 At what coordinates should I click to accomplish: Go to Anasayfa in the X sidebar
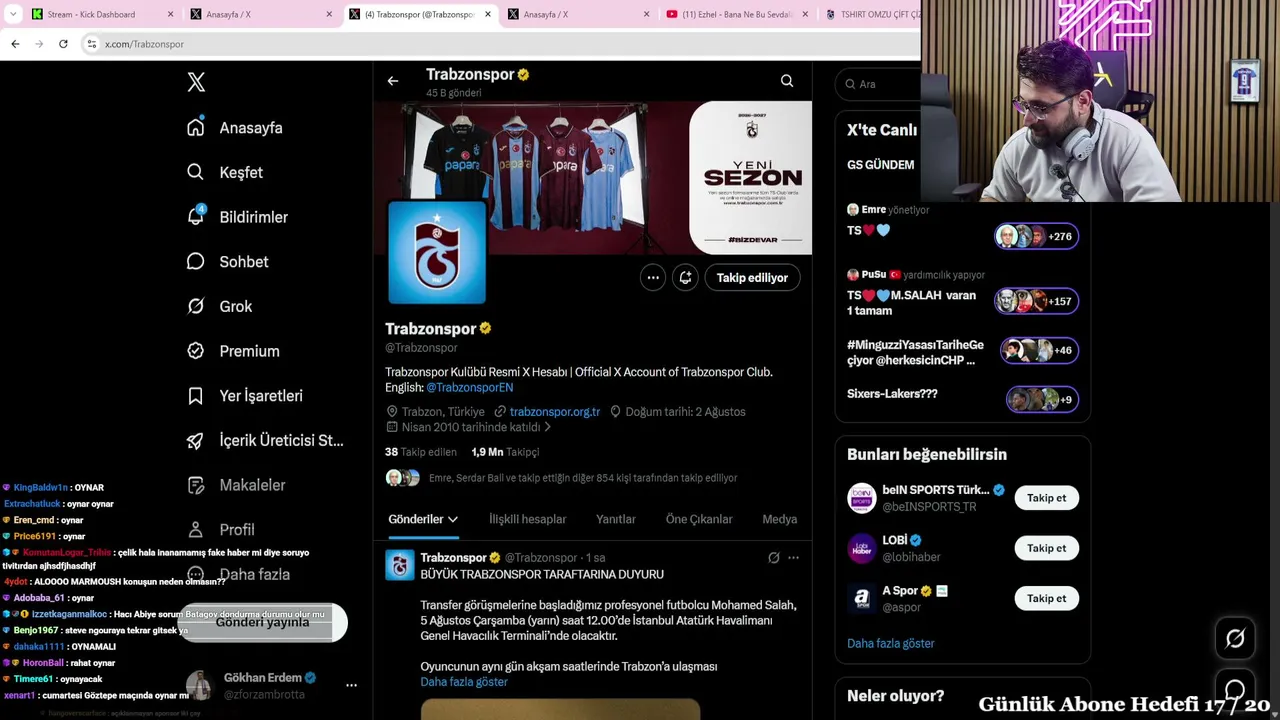tap(235, 128)
